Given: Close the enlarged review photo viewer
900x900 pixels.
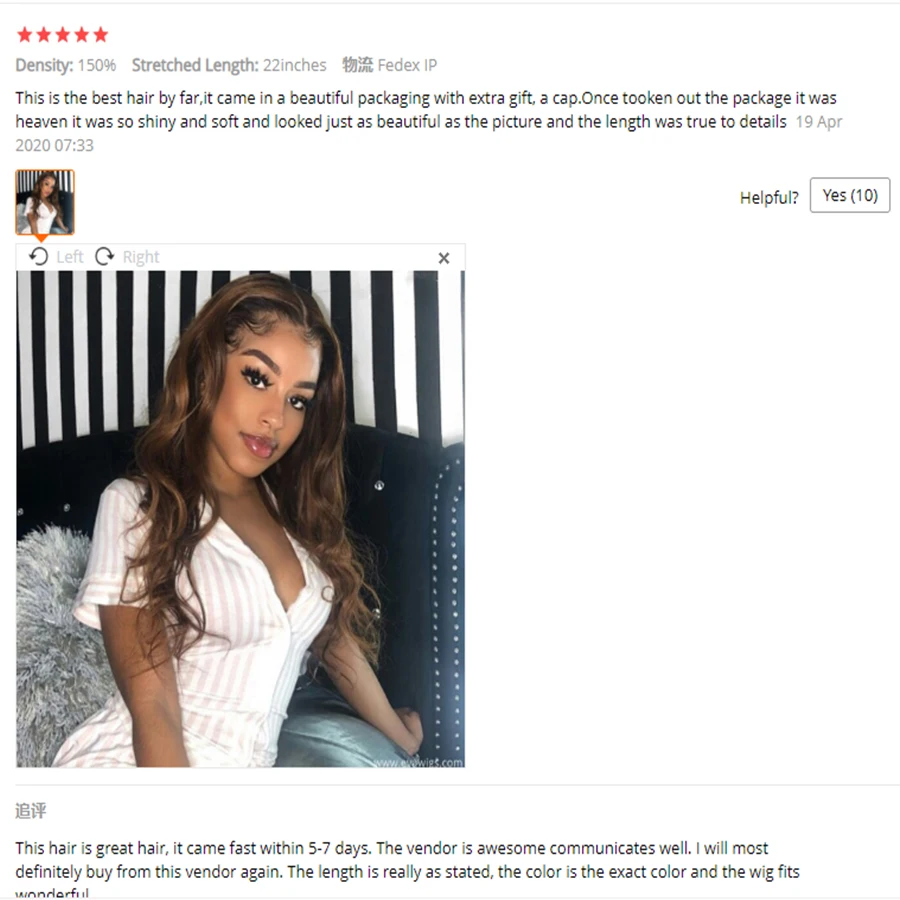Looking at the screenshot, I should pos(444,258).
